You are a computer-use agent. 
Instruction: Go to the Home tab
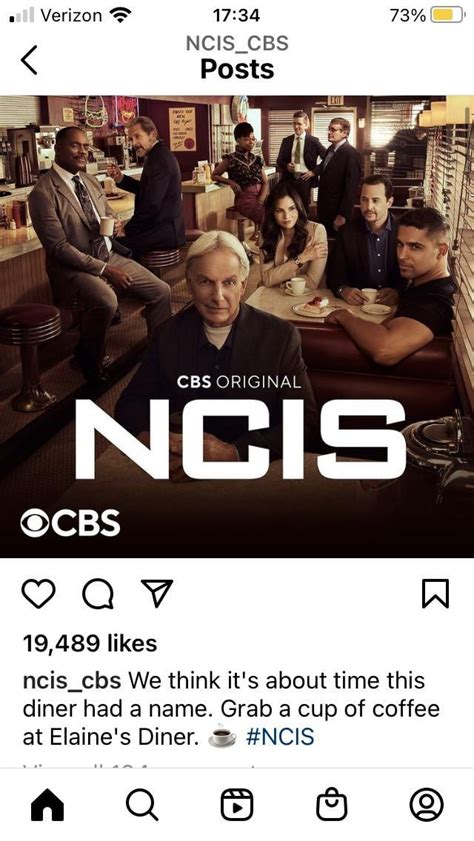[x=47, y=805]
